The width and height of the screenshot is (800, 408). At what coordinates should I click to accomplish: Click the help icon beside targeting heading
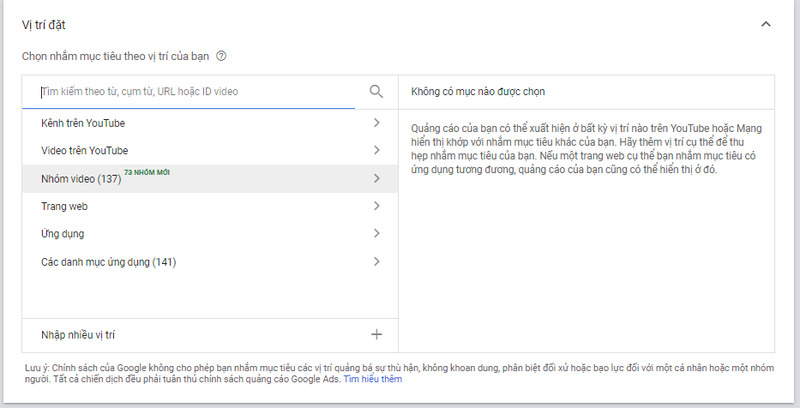pos(221,57)
